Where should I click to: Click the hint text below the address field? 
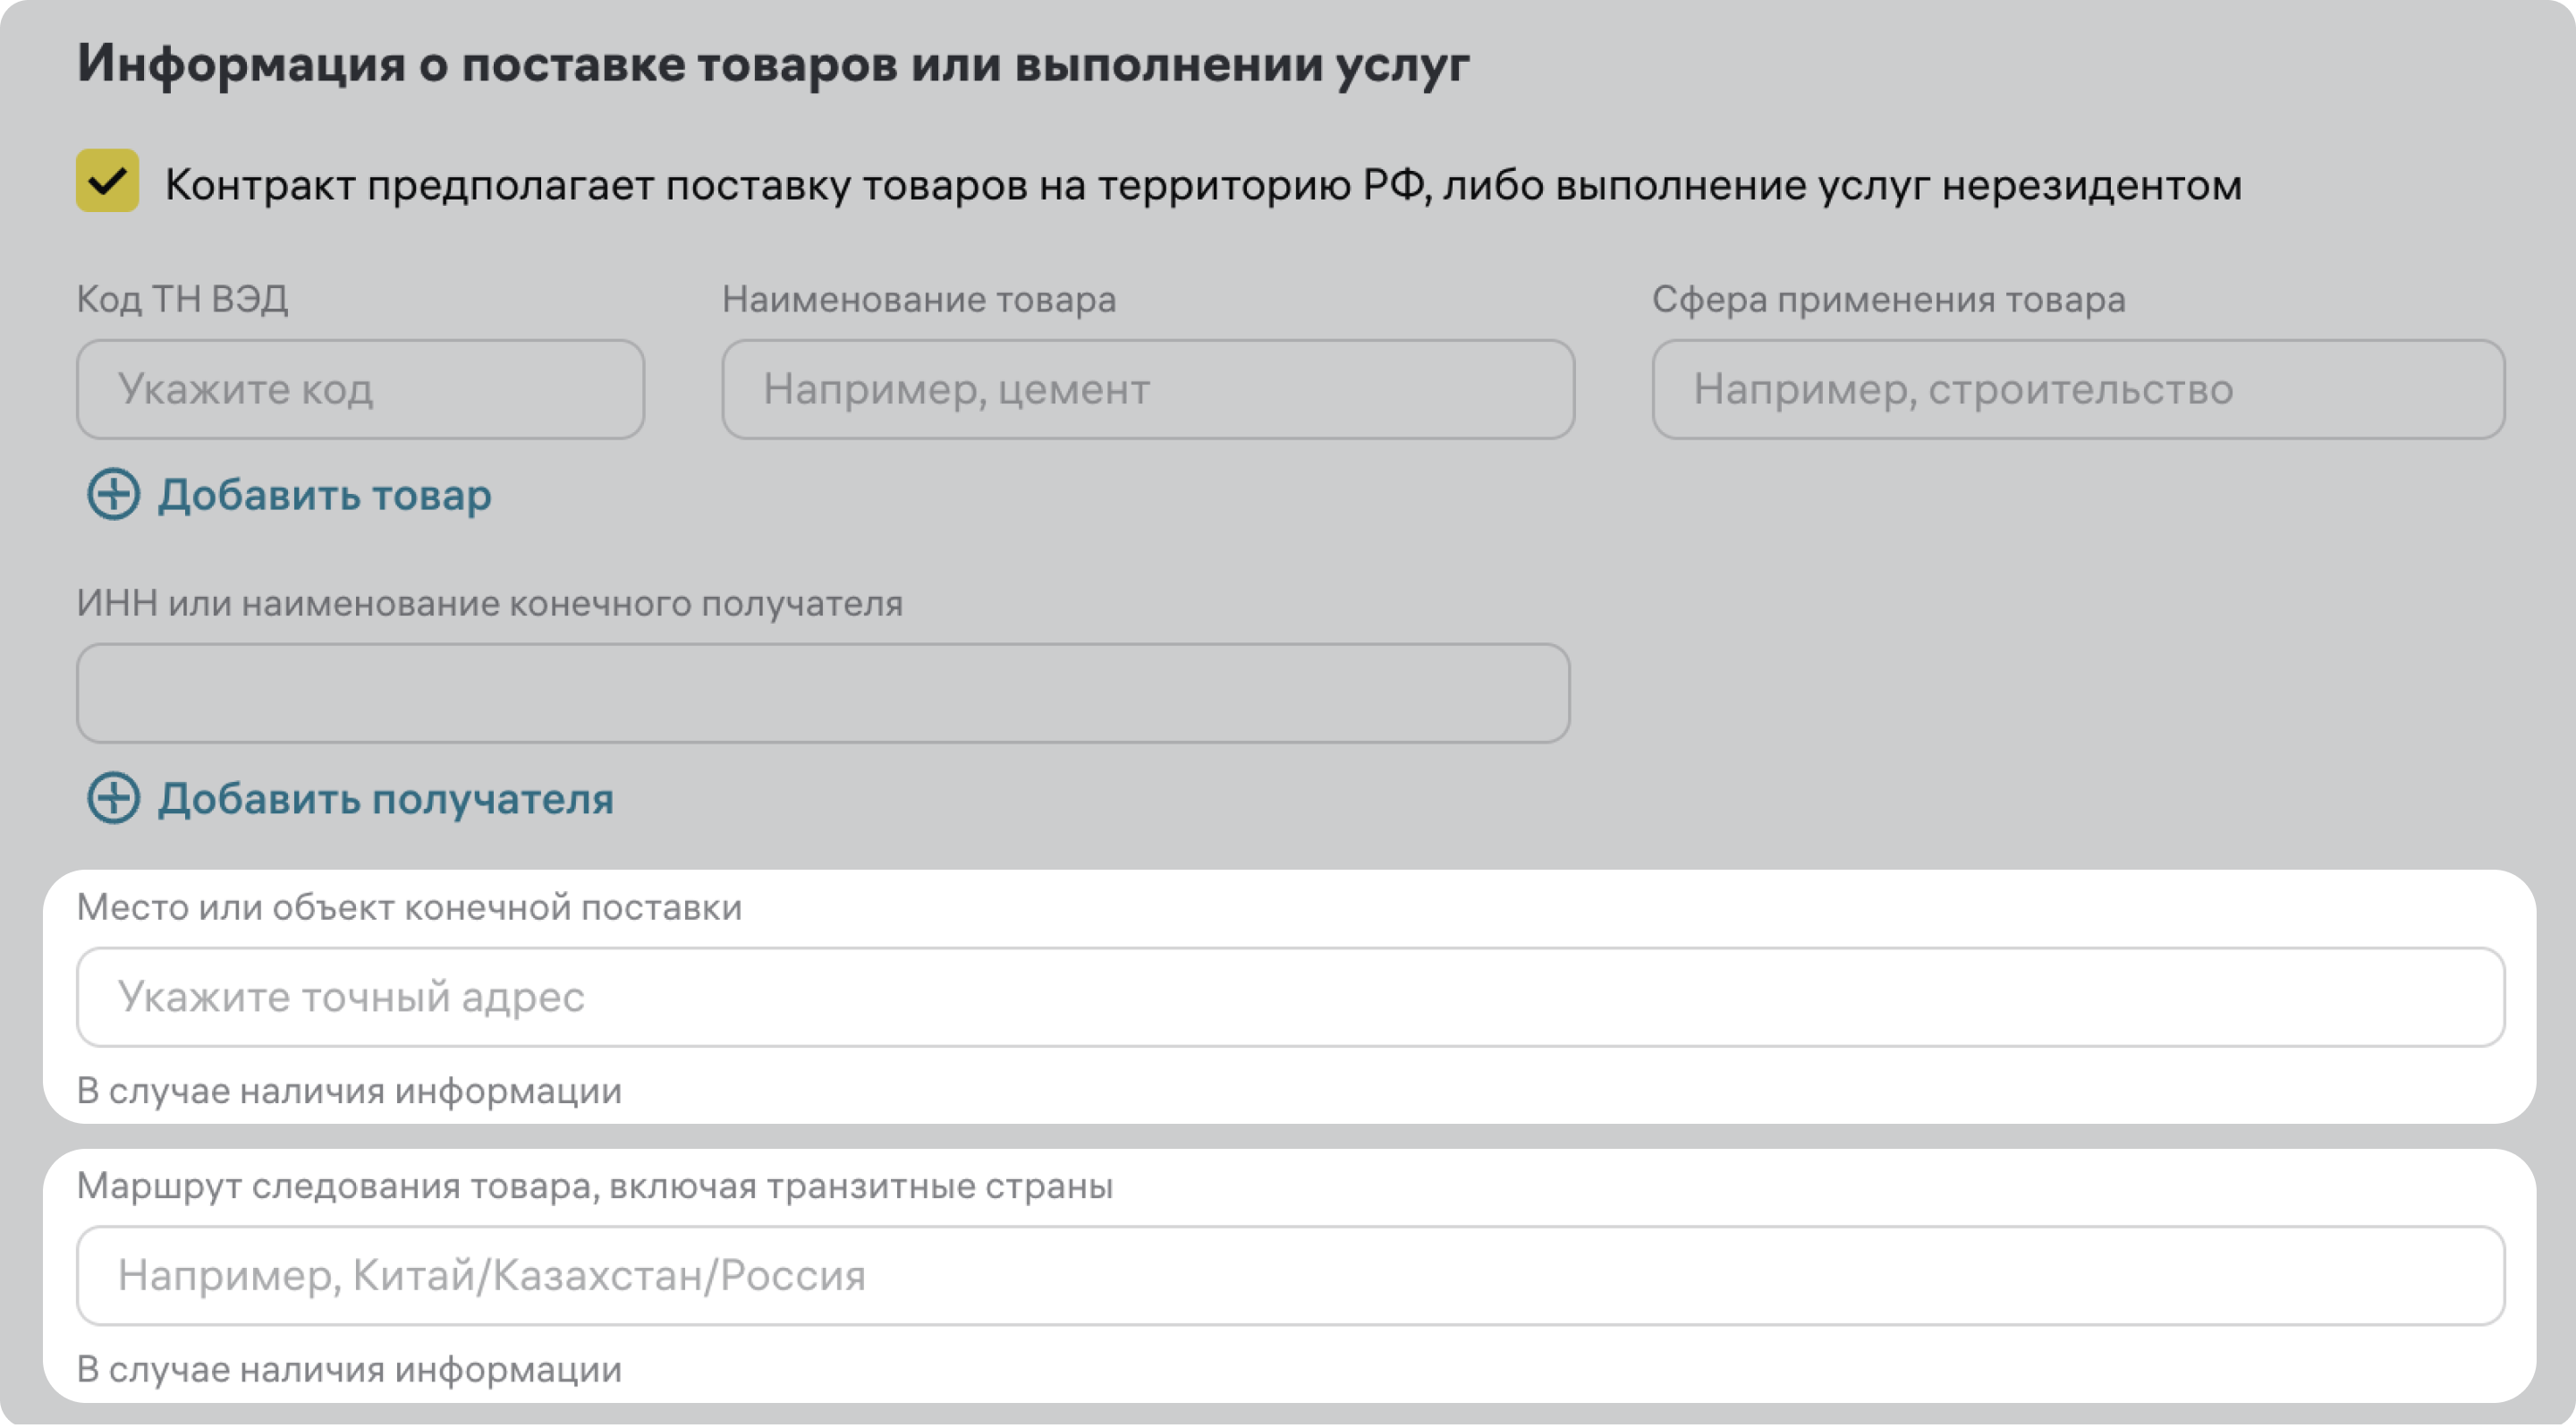[x=349, y=1091]
